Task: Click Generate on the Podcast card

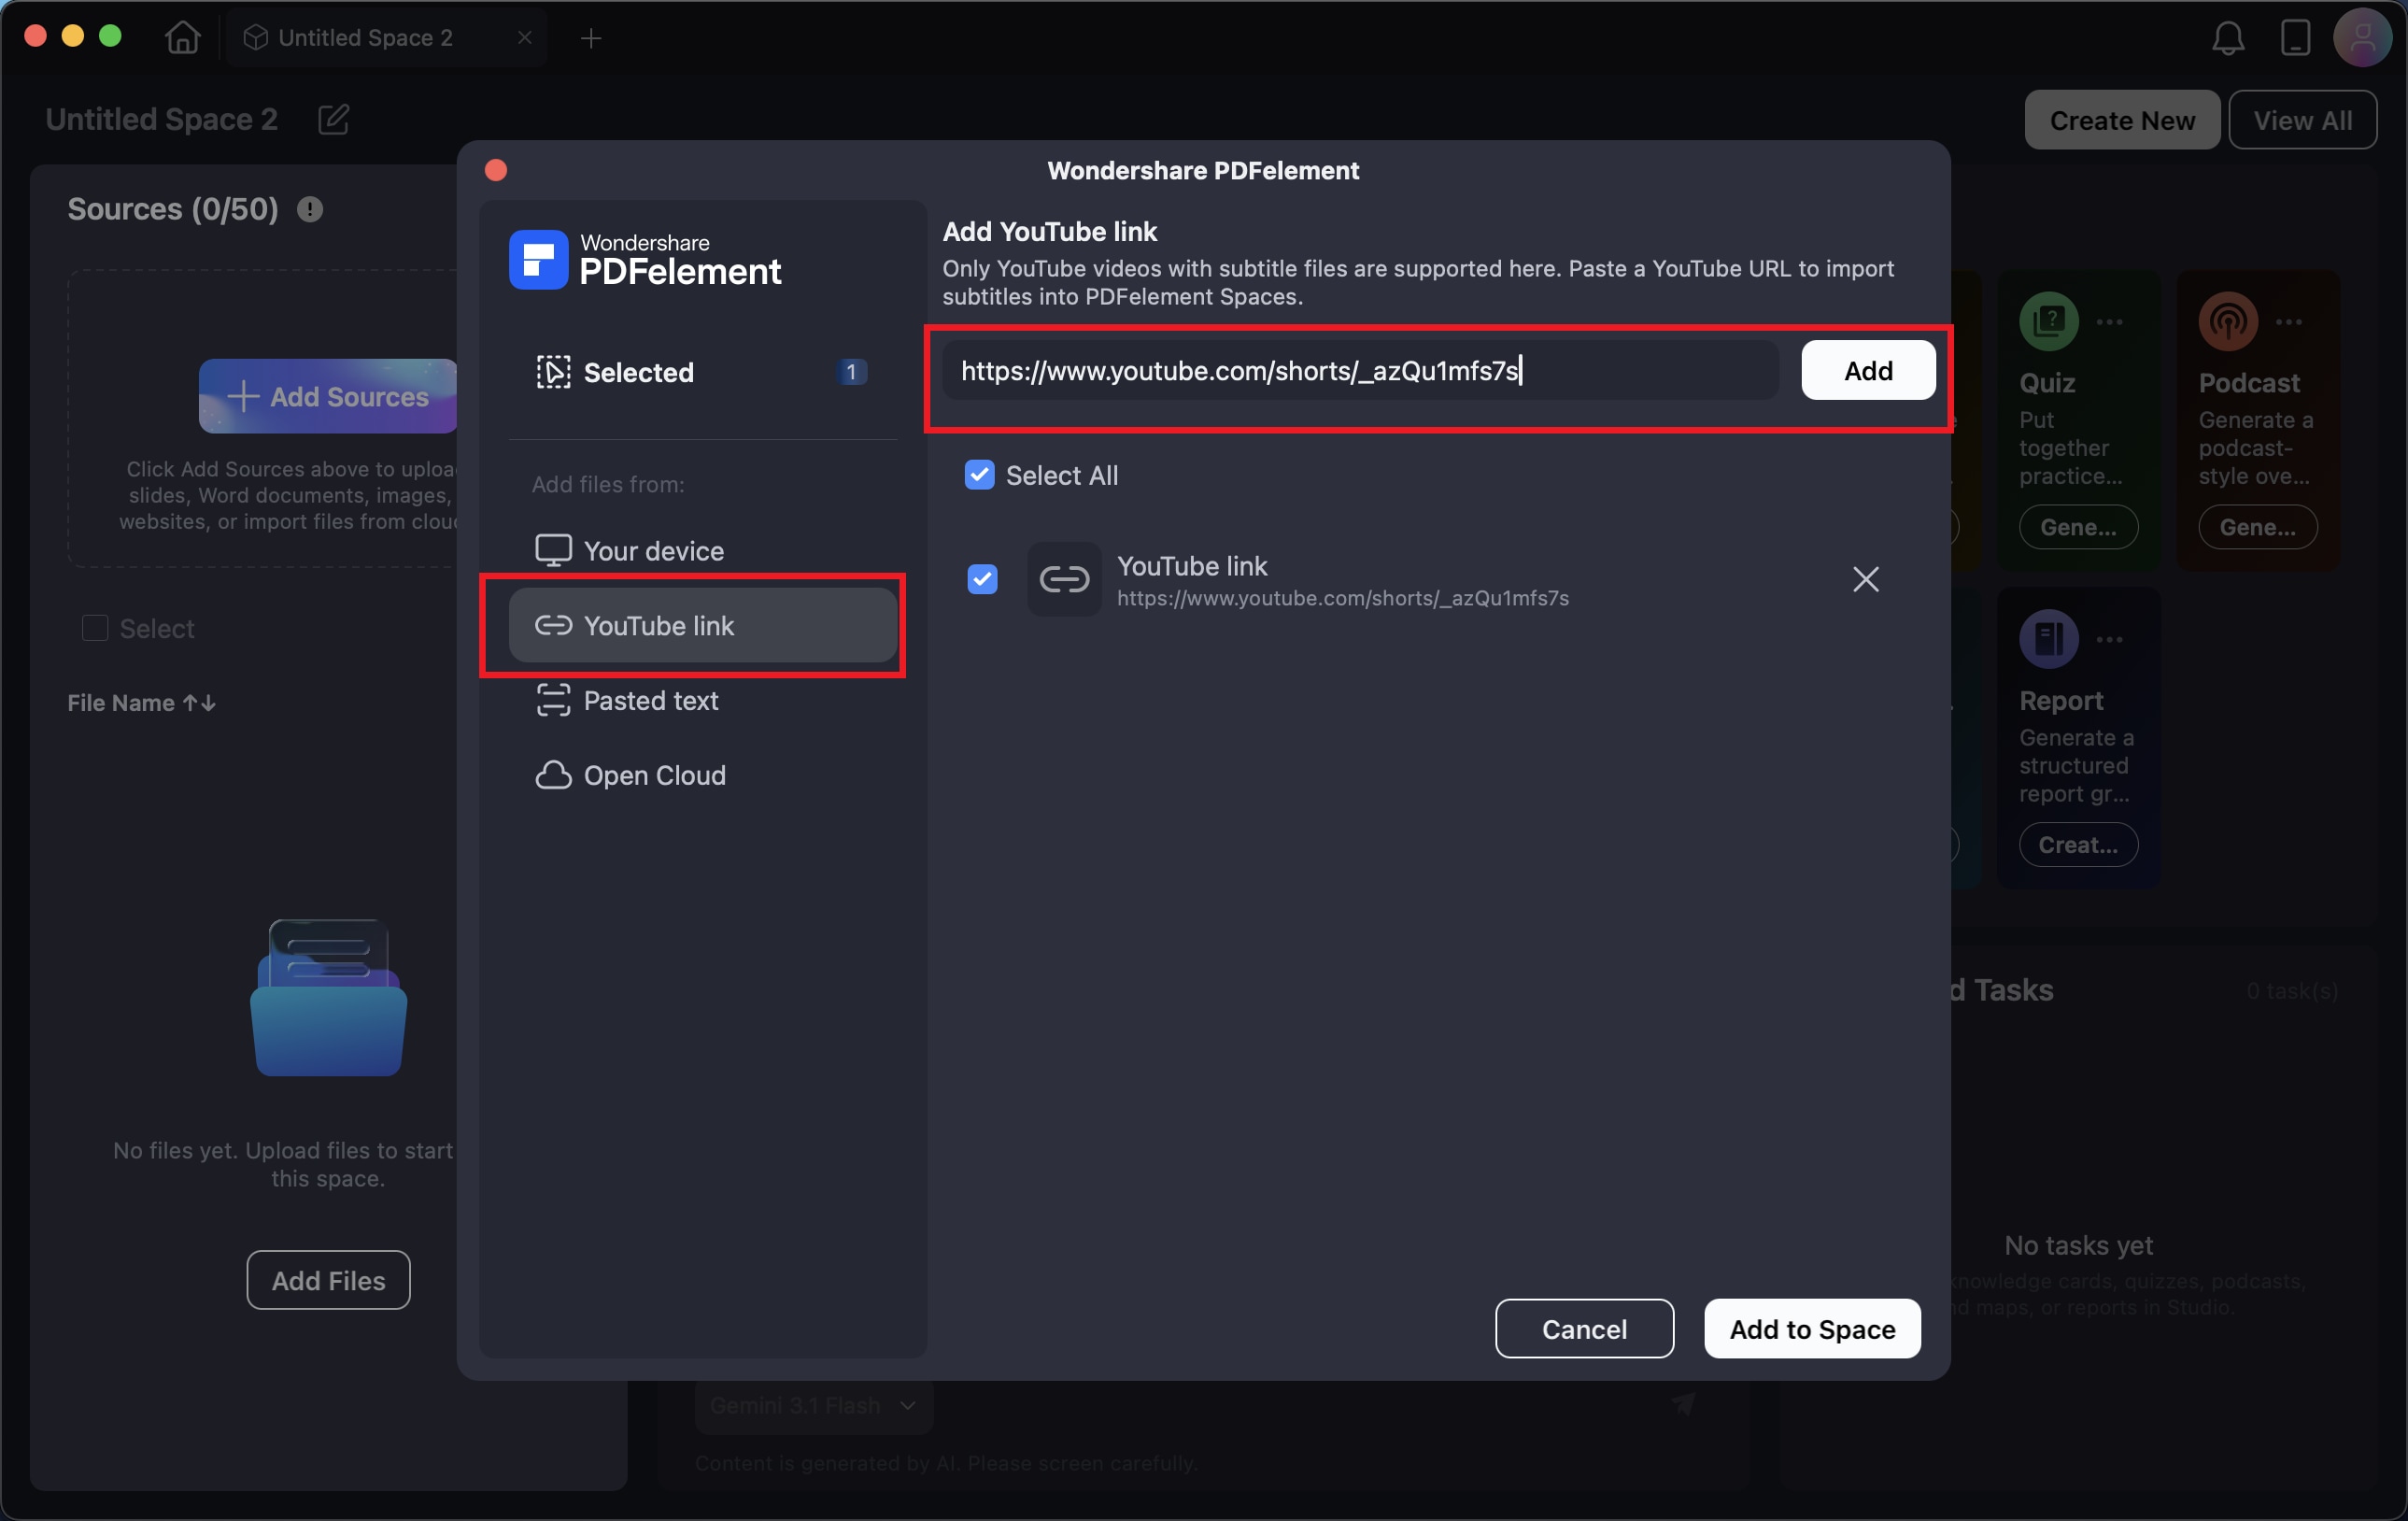Action: tap(2257, 527)
